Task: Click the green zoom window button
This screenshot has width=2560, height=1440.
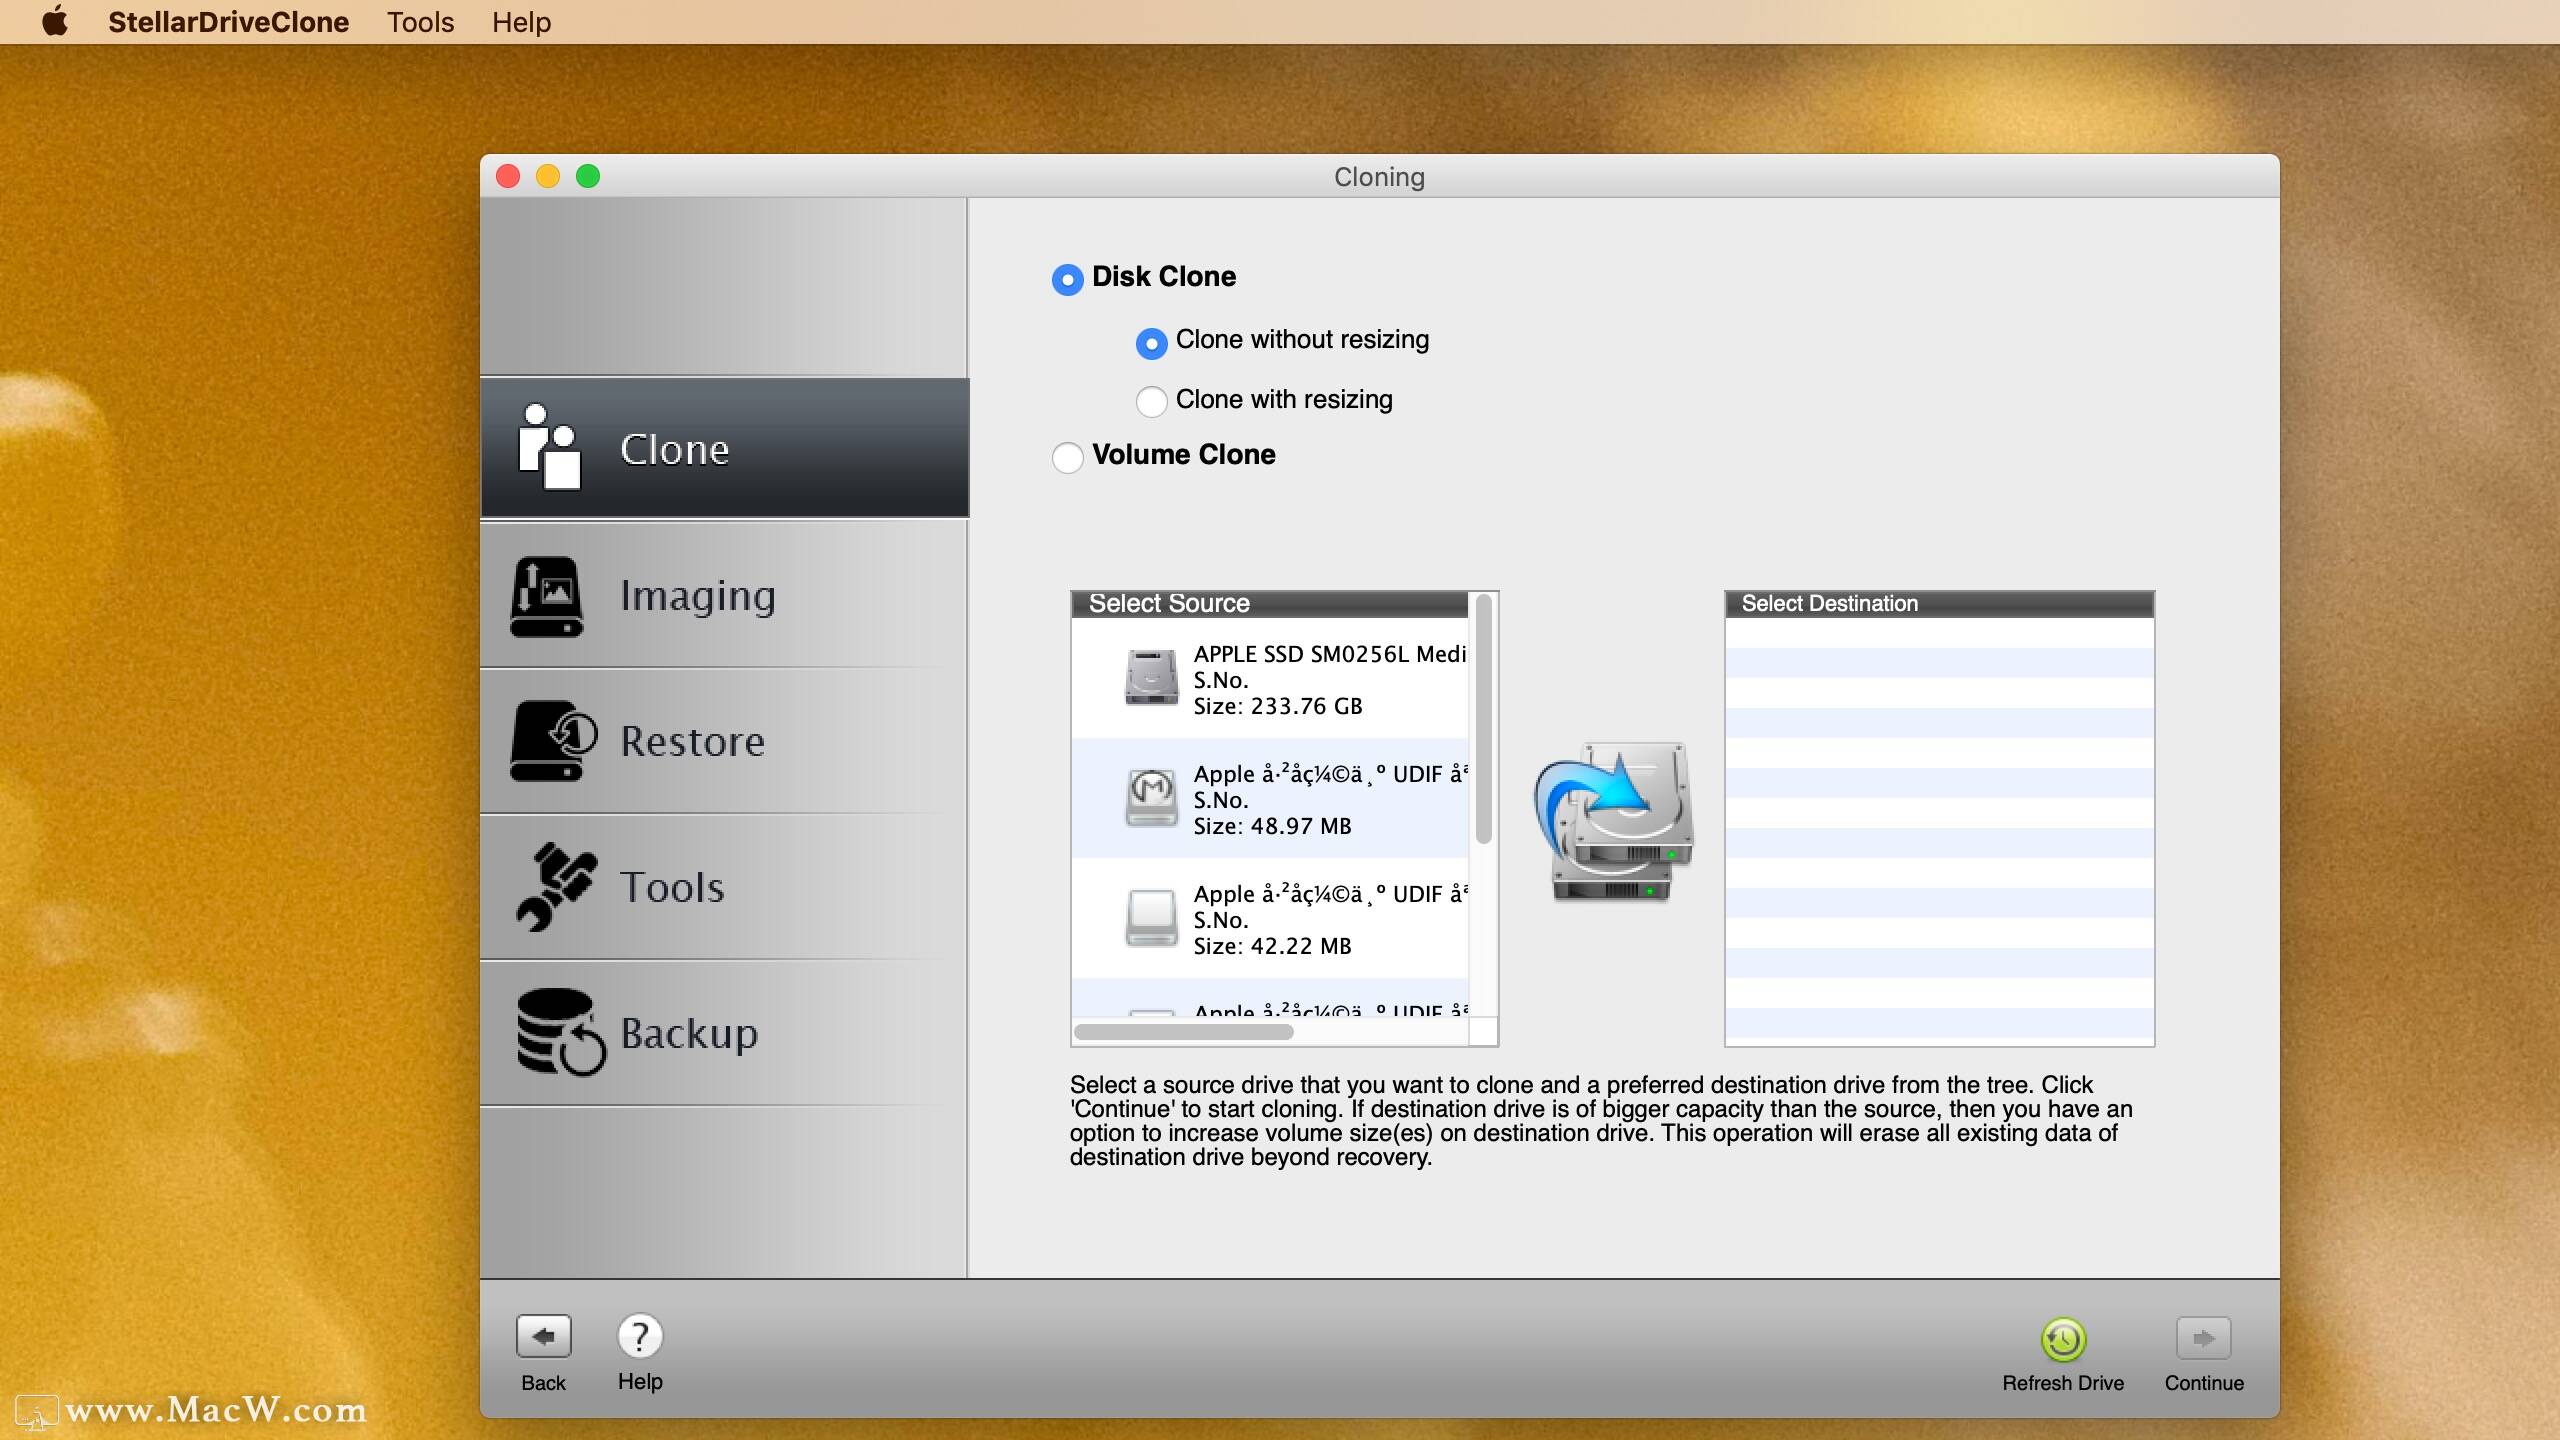Action: coord(588,177)
